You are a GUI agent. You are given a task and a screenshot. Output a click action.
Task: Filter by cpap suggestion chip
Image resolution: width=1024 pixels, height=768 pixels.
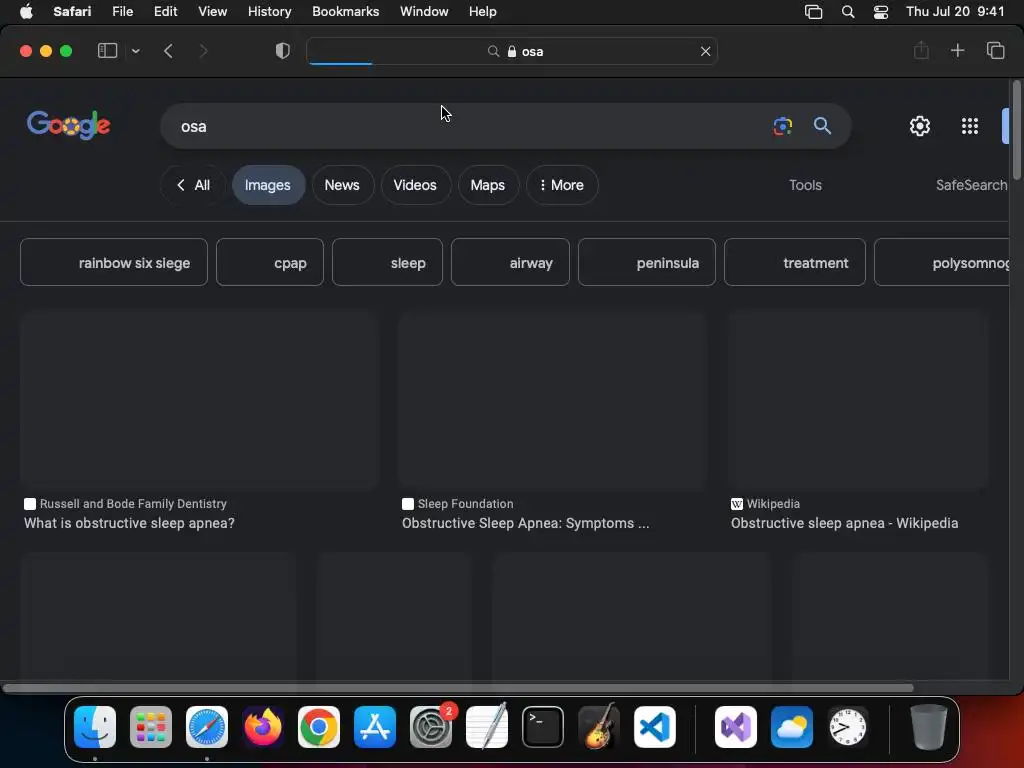pyautogui.click(x=270, y=263)
